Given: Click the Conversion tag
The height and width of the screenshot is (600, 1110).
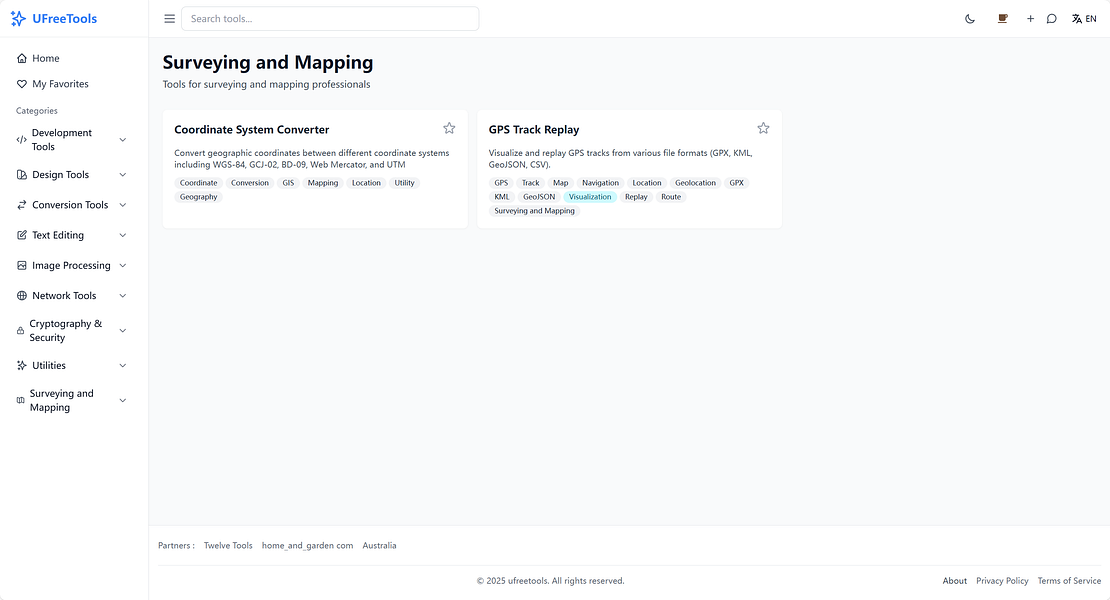Looking at the screenshot, I should [x=250, y=183].
